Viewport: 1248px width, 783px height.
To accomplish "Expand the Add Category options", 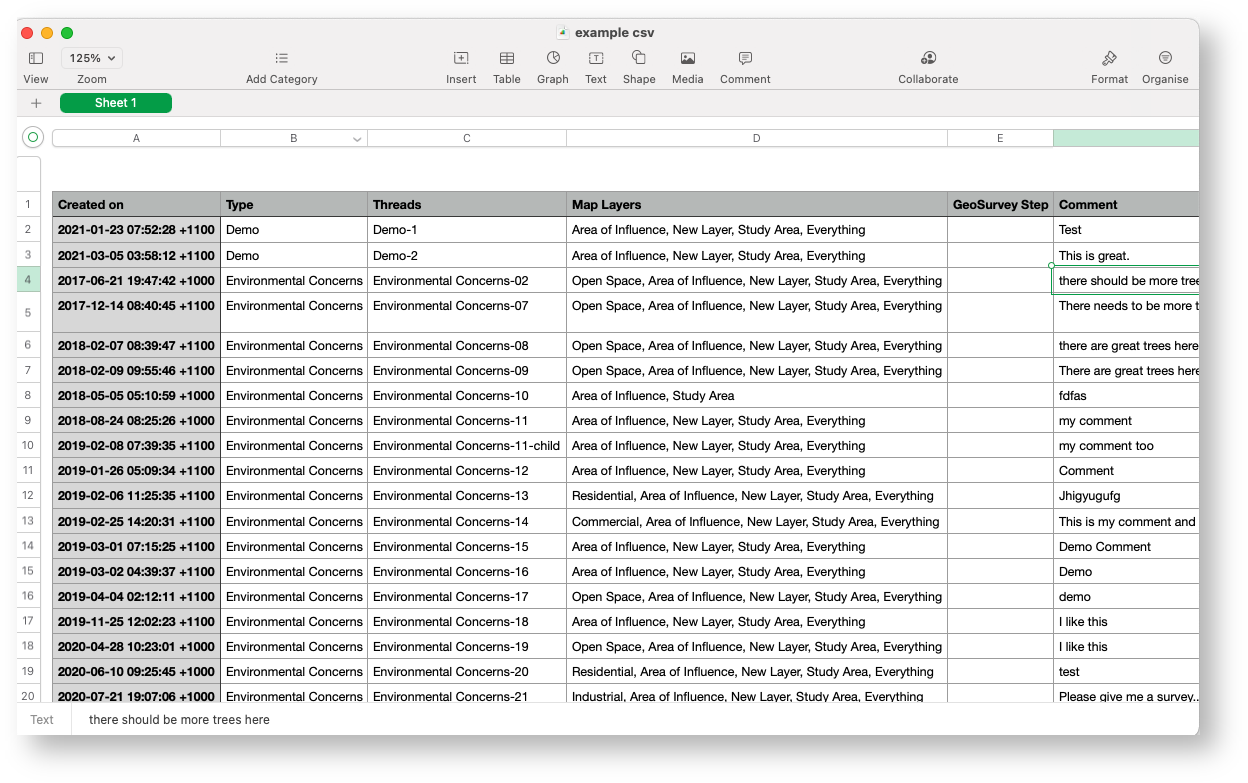I will pos(281,58).
